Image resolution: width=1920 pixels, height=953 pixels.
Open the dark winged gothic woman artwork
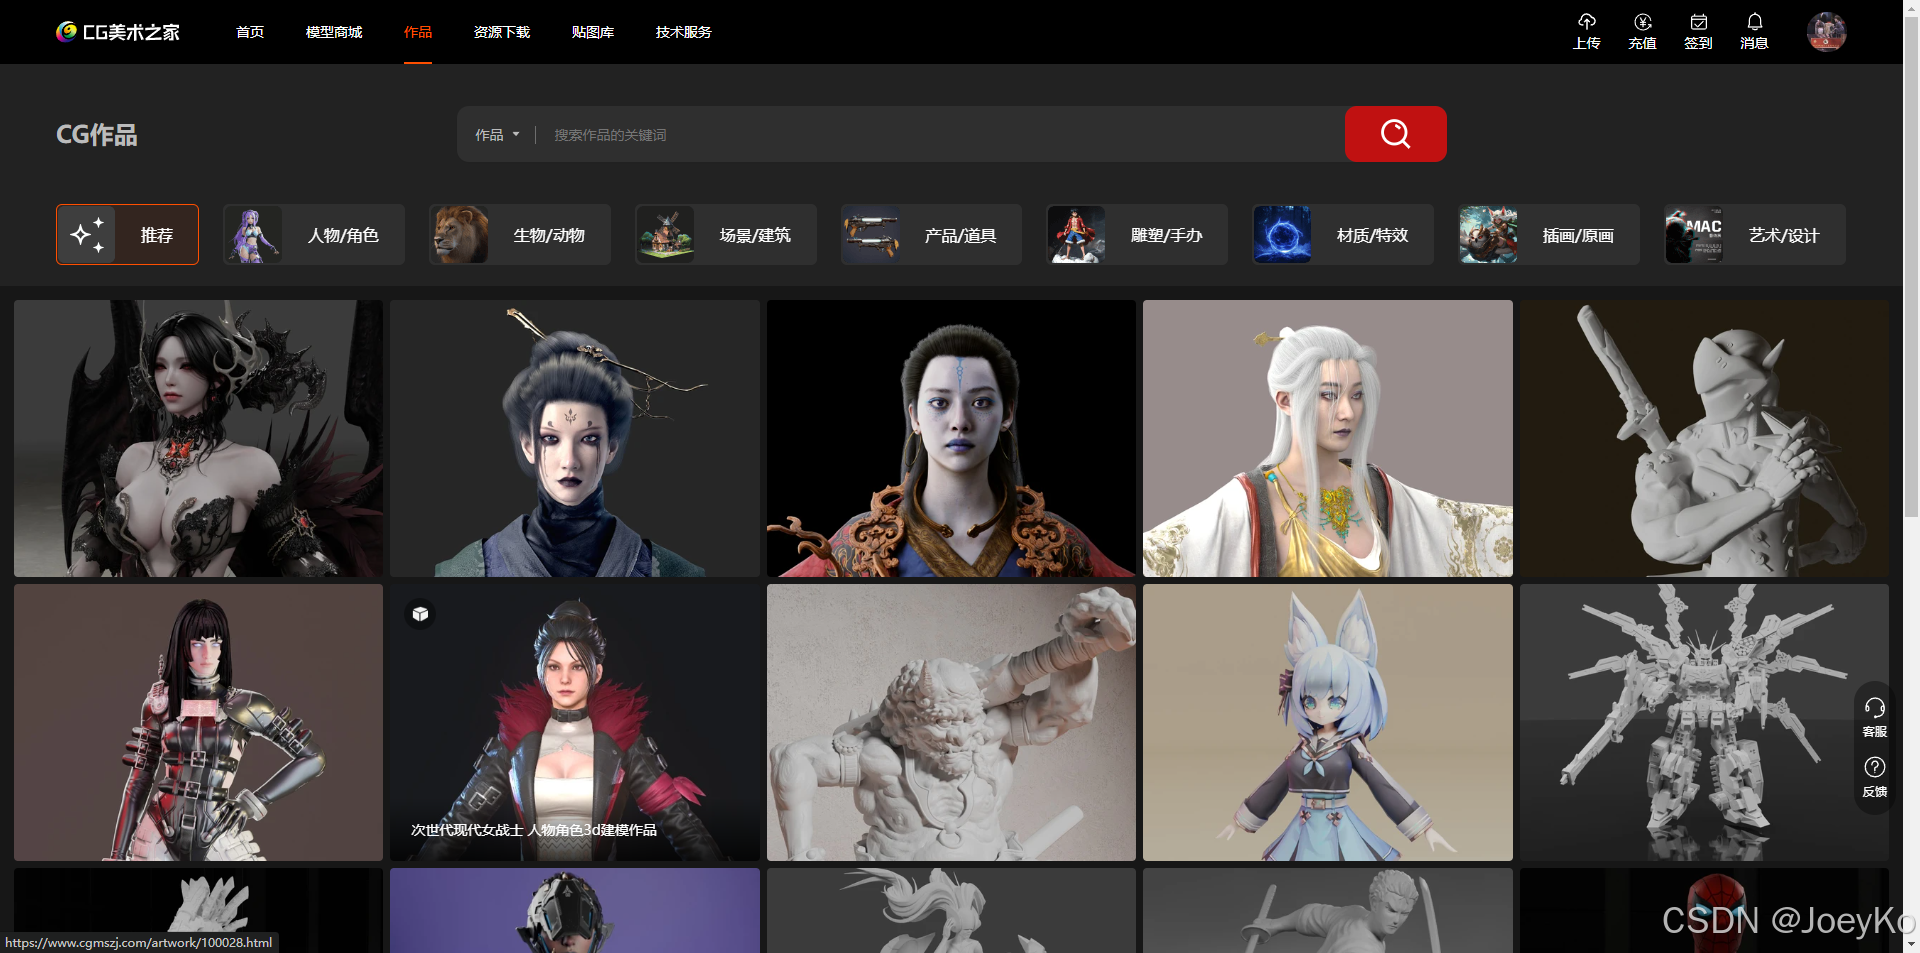tap(198, 438)
